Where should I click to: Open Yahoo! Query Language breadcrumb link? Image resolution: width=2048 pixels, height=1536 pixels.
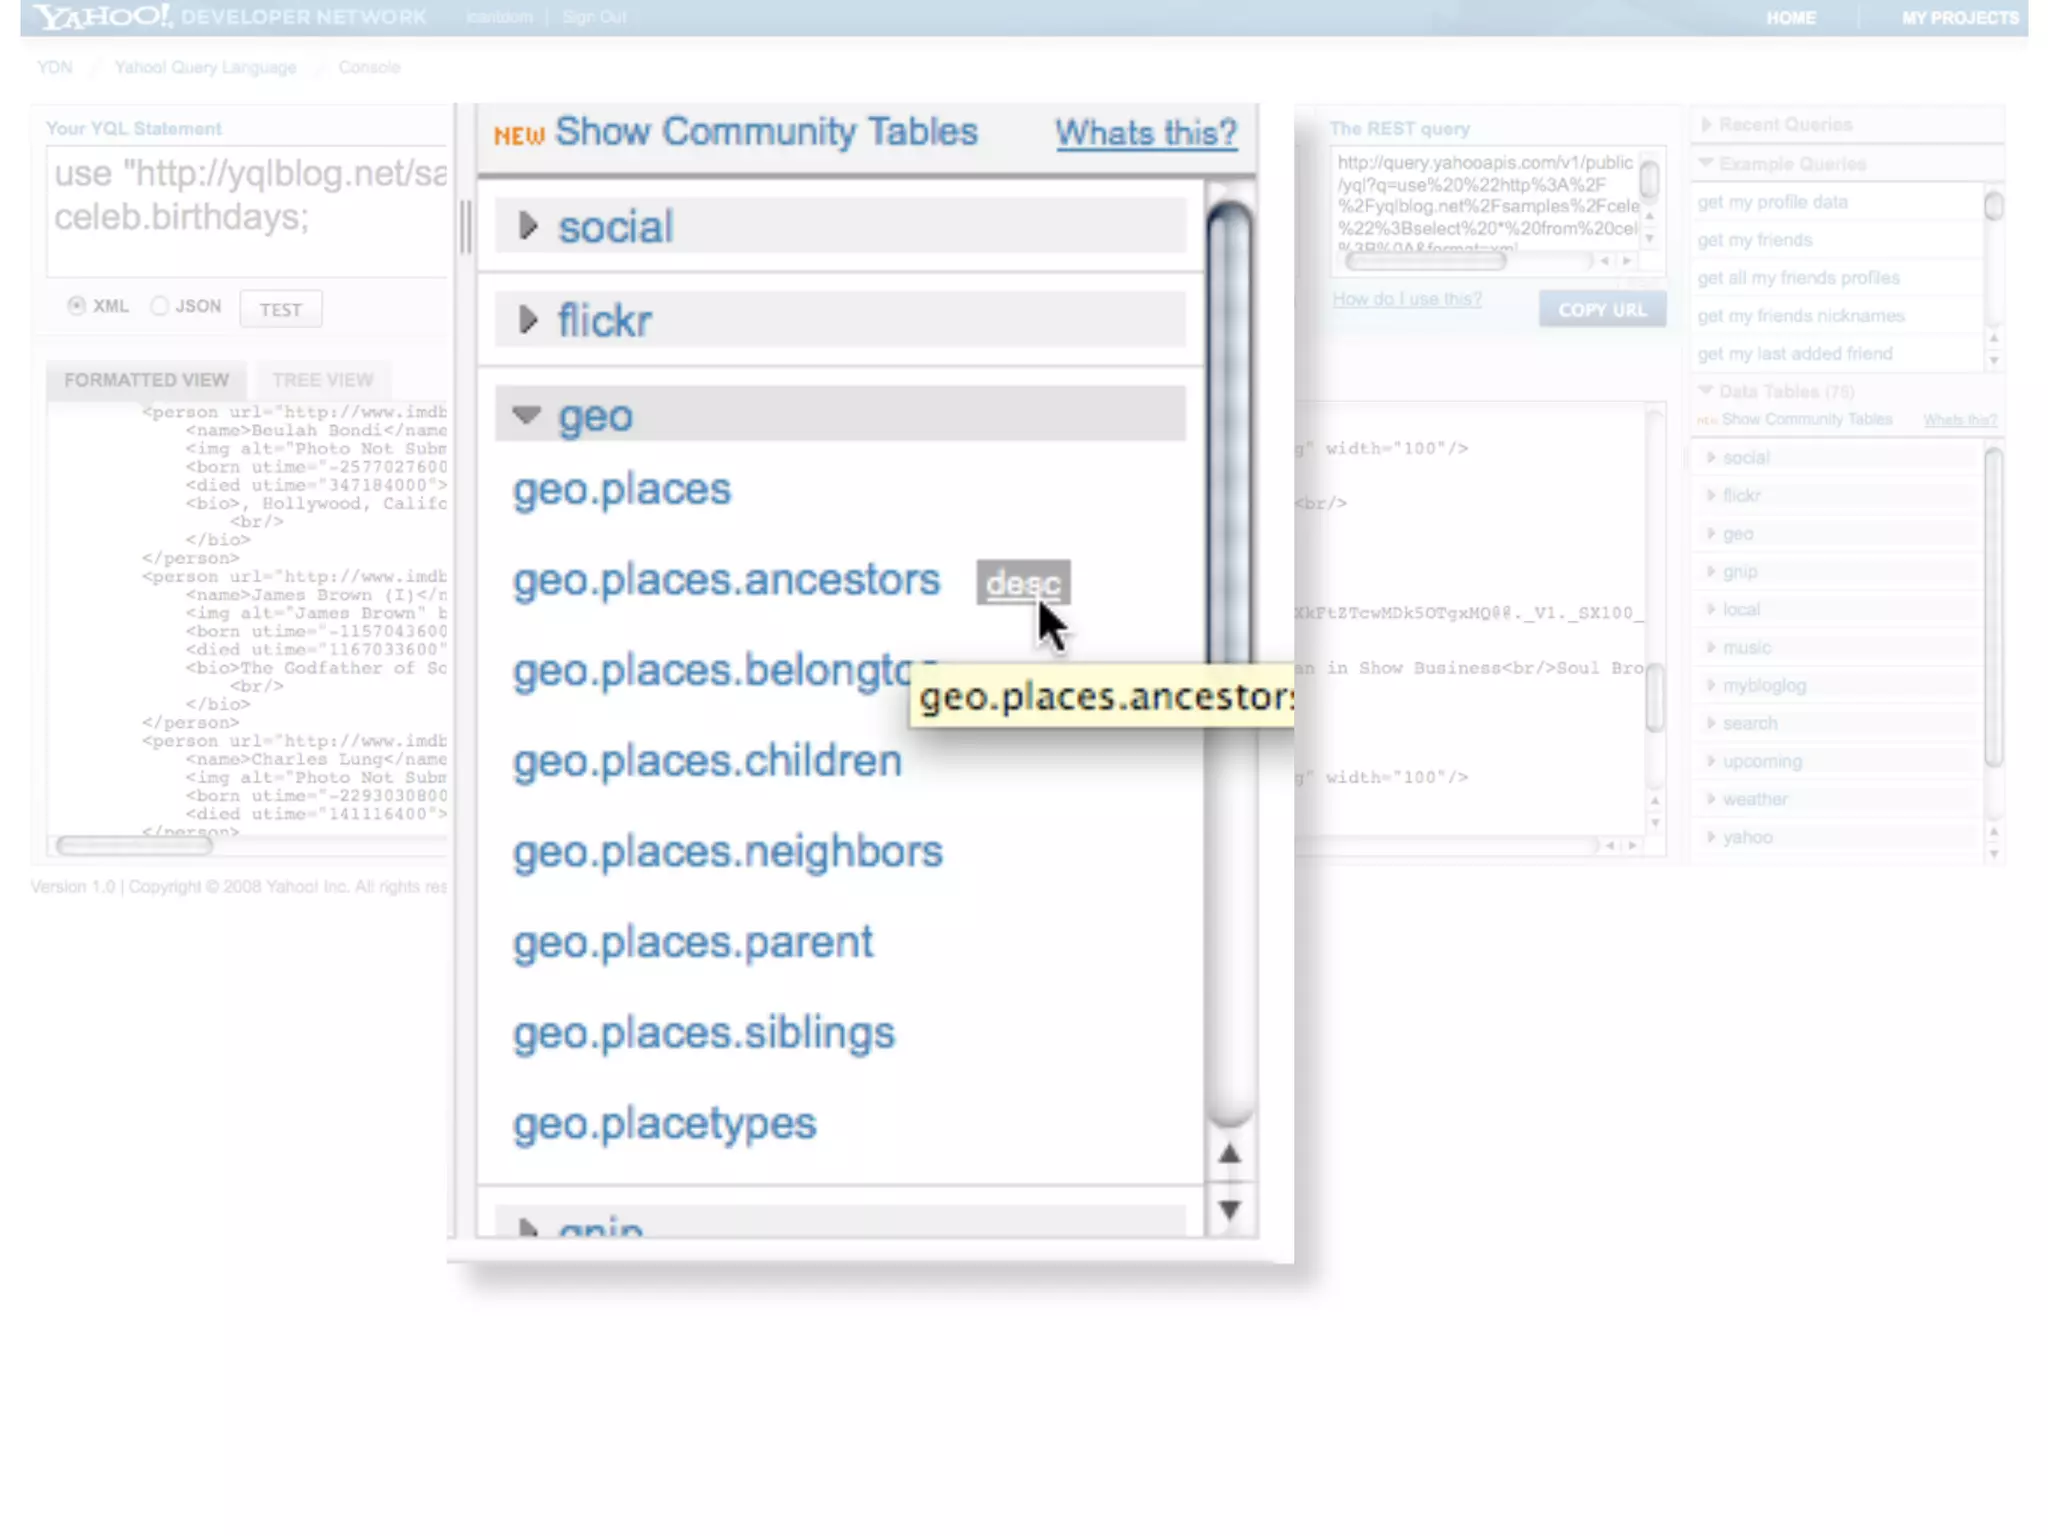205,67
